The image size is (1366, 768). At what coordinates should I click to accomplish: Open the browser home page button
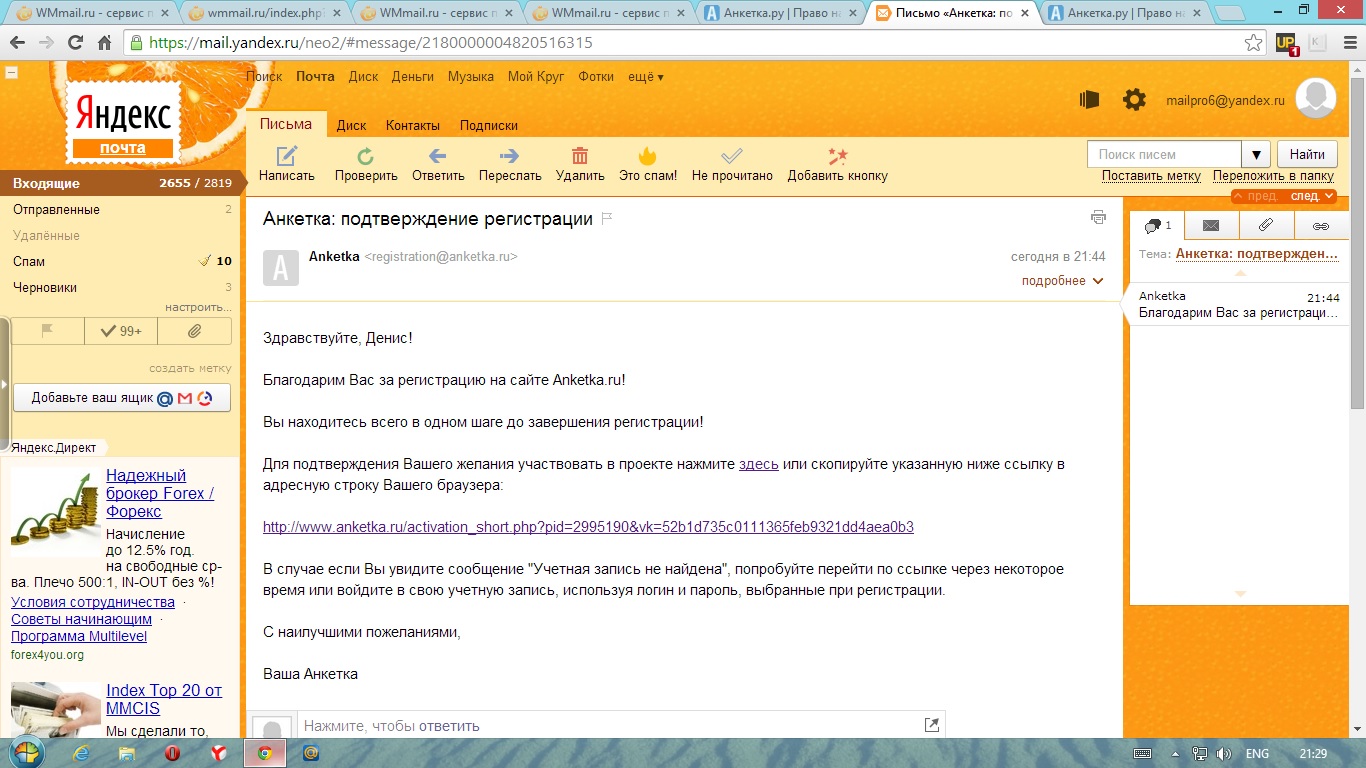(104, 43)
